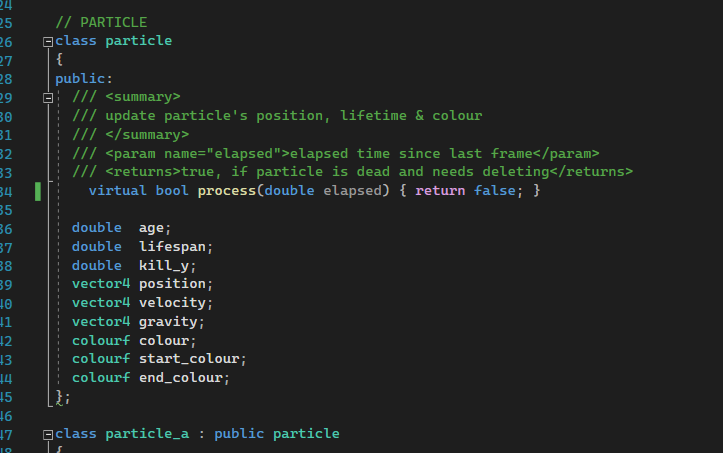Viewport: 723px width, 453px height.
Task: Select the lifespan member variable
Action: pos(172,247)
